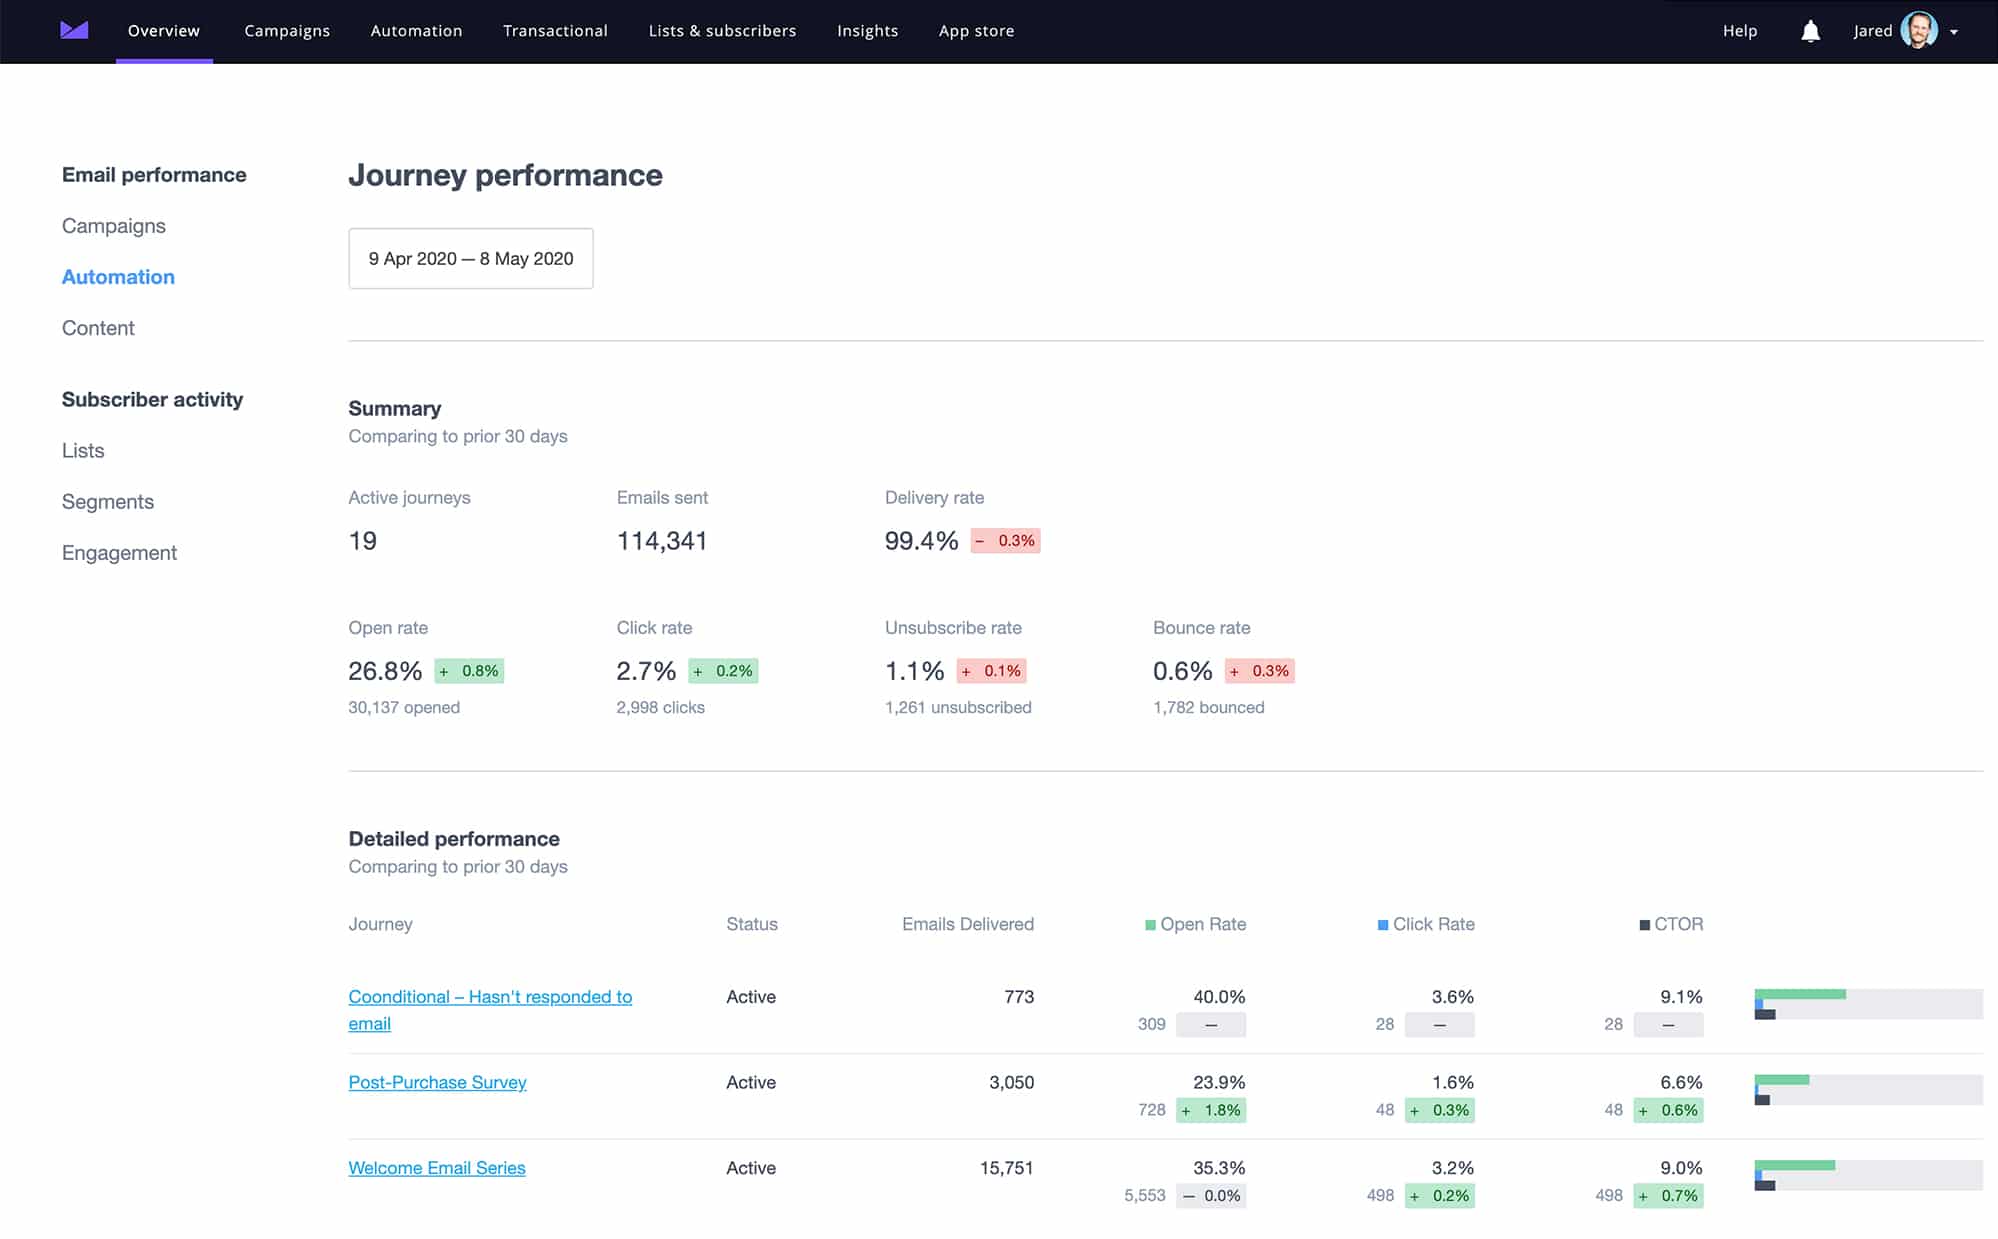The width and height of the screenshot is (1998, 1239).
Task: Open the Insights section
Action: pos(867,30)
